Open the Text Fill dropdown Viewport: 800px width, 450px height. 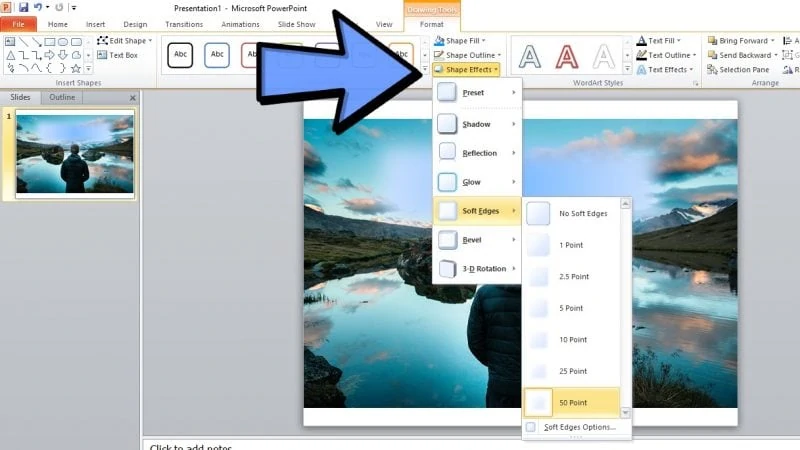point(659,40)
